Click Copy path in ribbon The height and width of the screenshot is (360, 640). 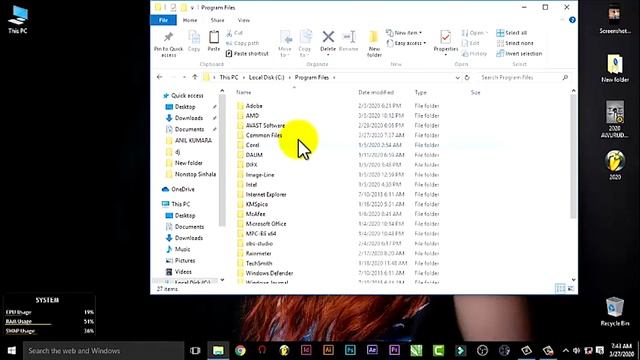[x=242, y=43]
